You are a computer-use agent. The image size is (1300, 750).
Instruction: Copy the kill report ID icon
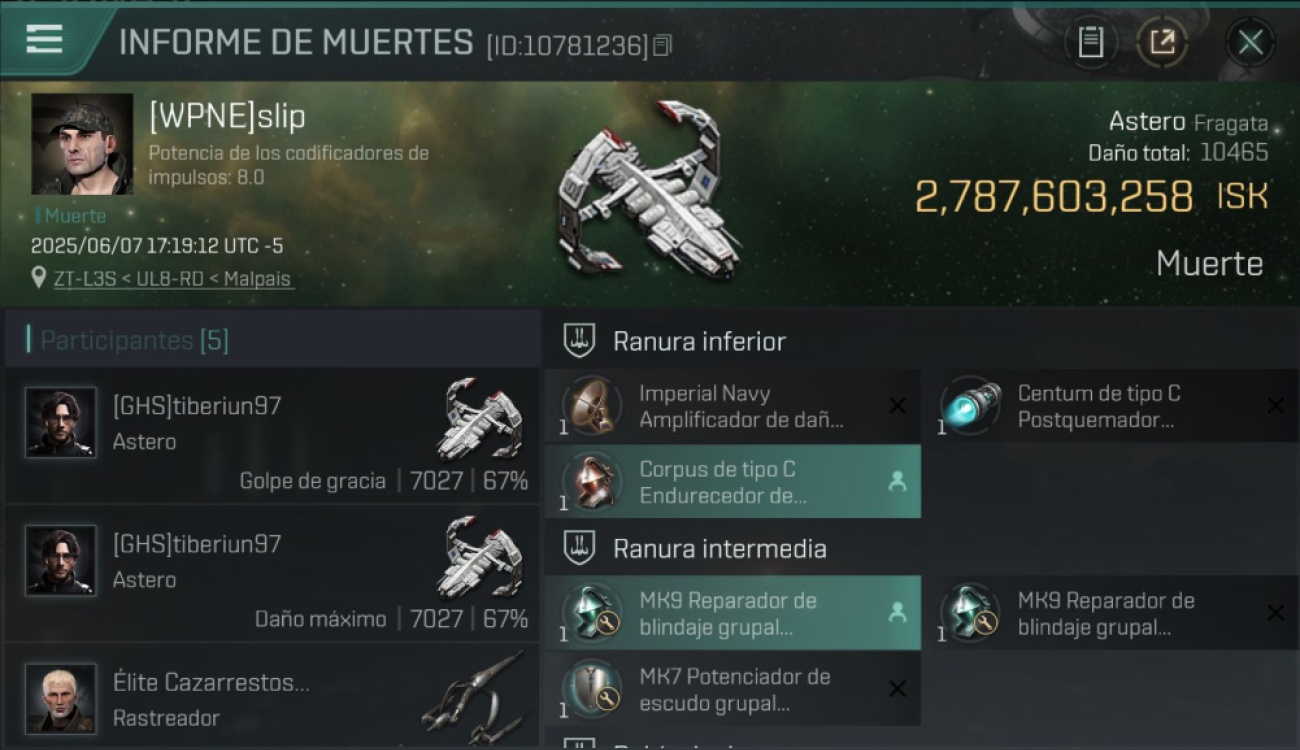pyautogui.click(x=662, y=45)
